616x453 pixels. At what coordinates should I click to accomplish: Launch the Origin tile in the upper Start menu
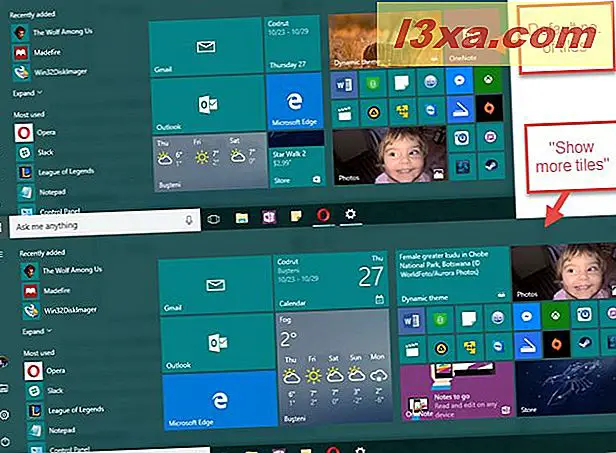point(490,108)
